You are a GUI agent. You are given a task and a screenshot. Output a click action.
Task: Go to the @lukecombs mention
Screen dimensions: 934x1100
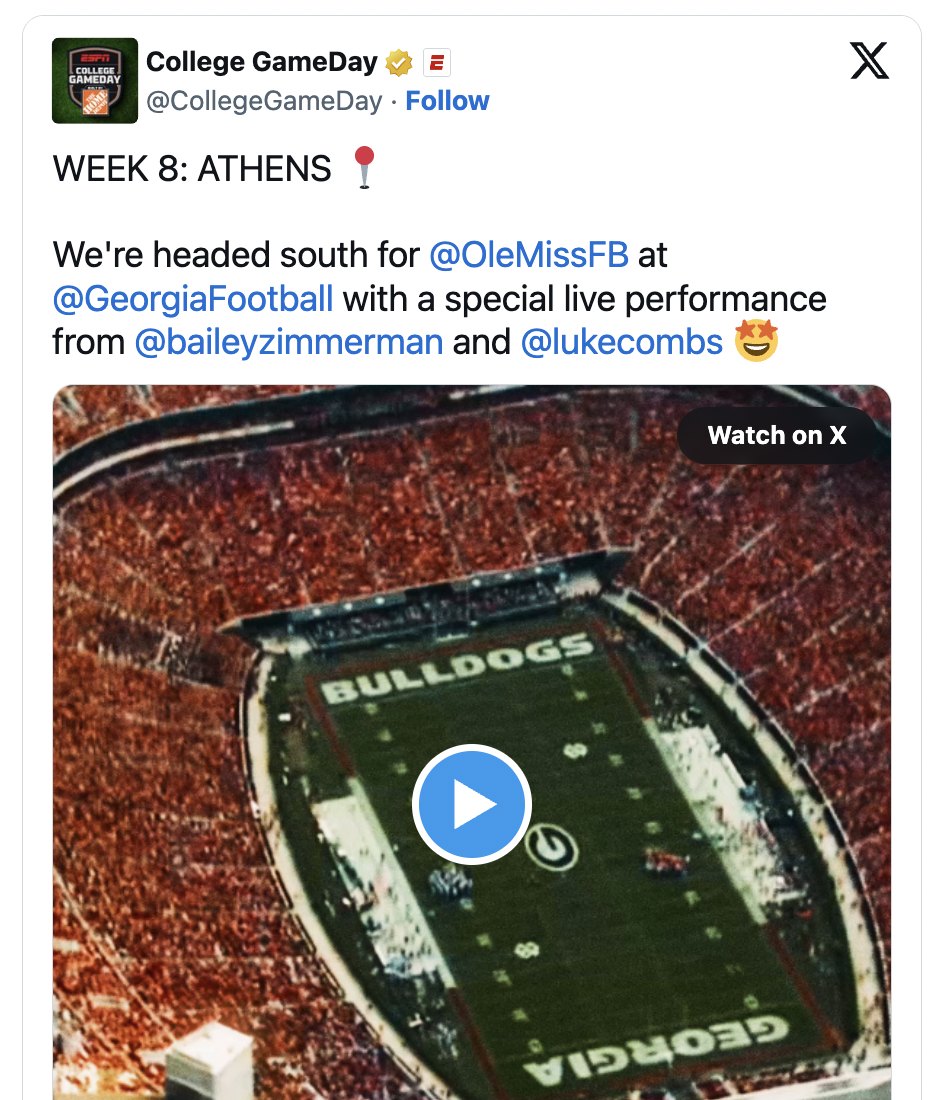621,343
